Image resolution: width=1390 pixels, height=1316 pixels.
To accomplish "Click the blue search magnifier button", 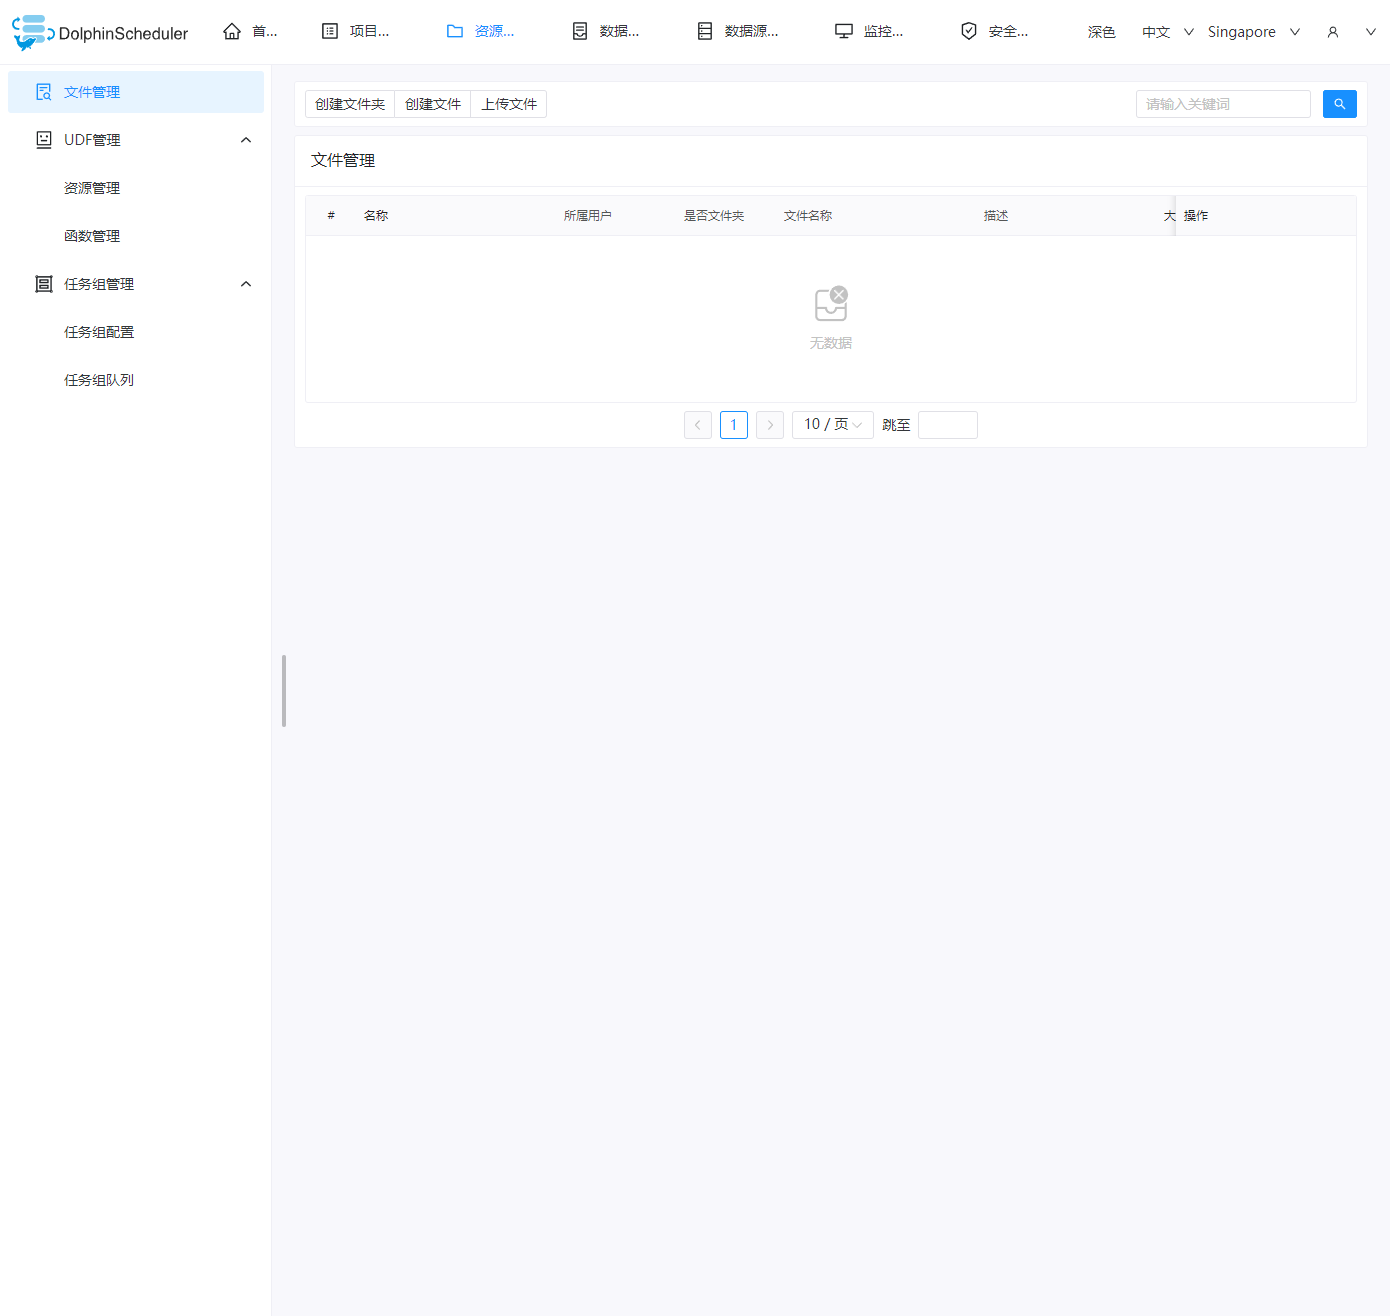I will coord(1340,104).
